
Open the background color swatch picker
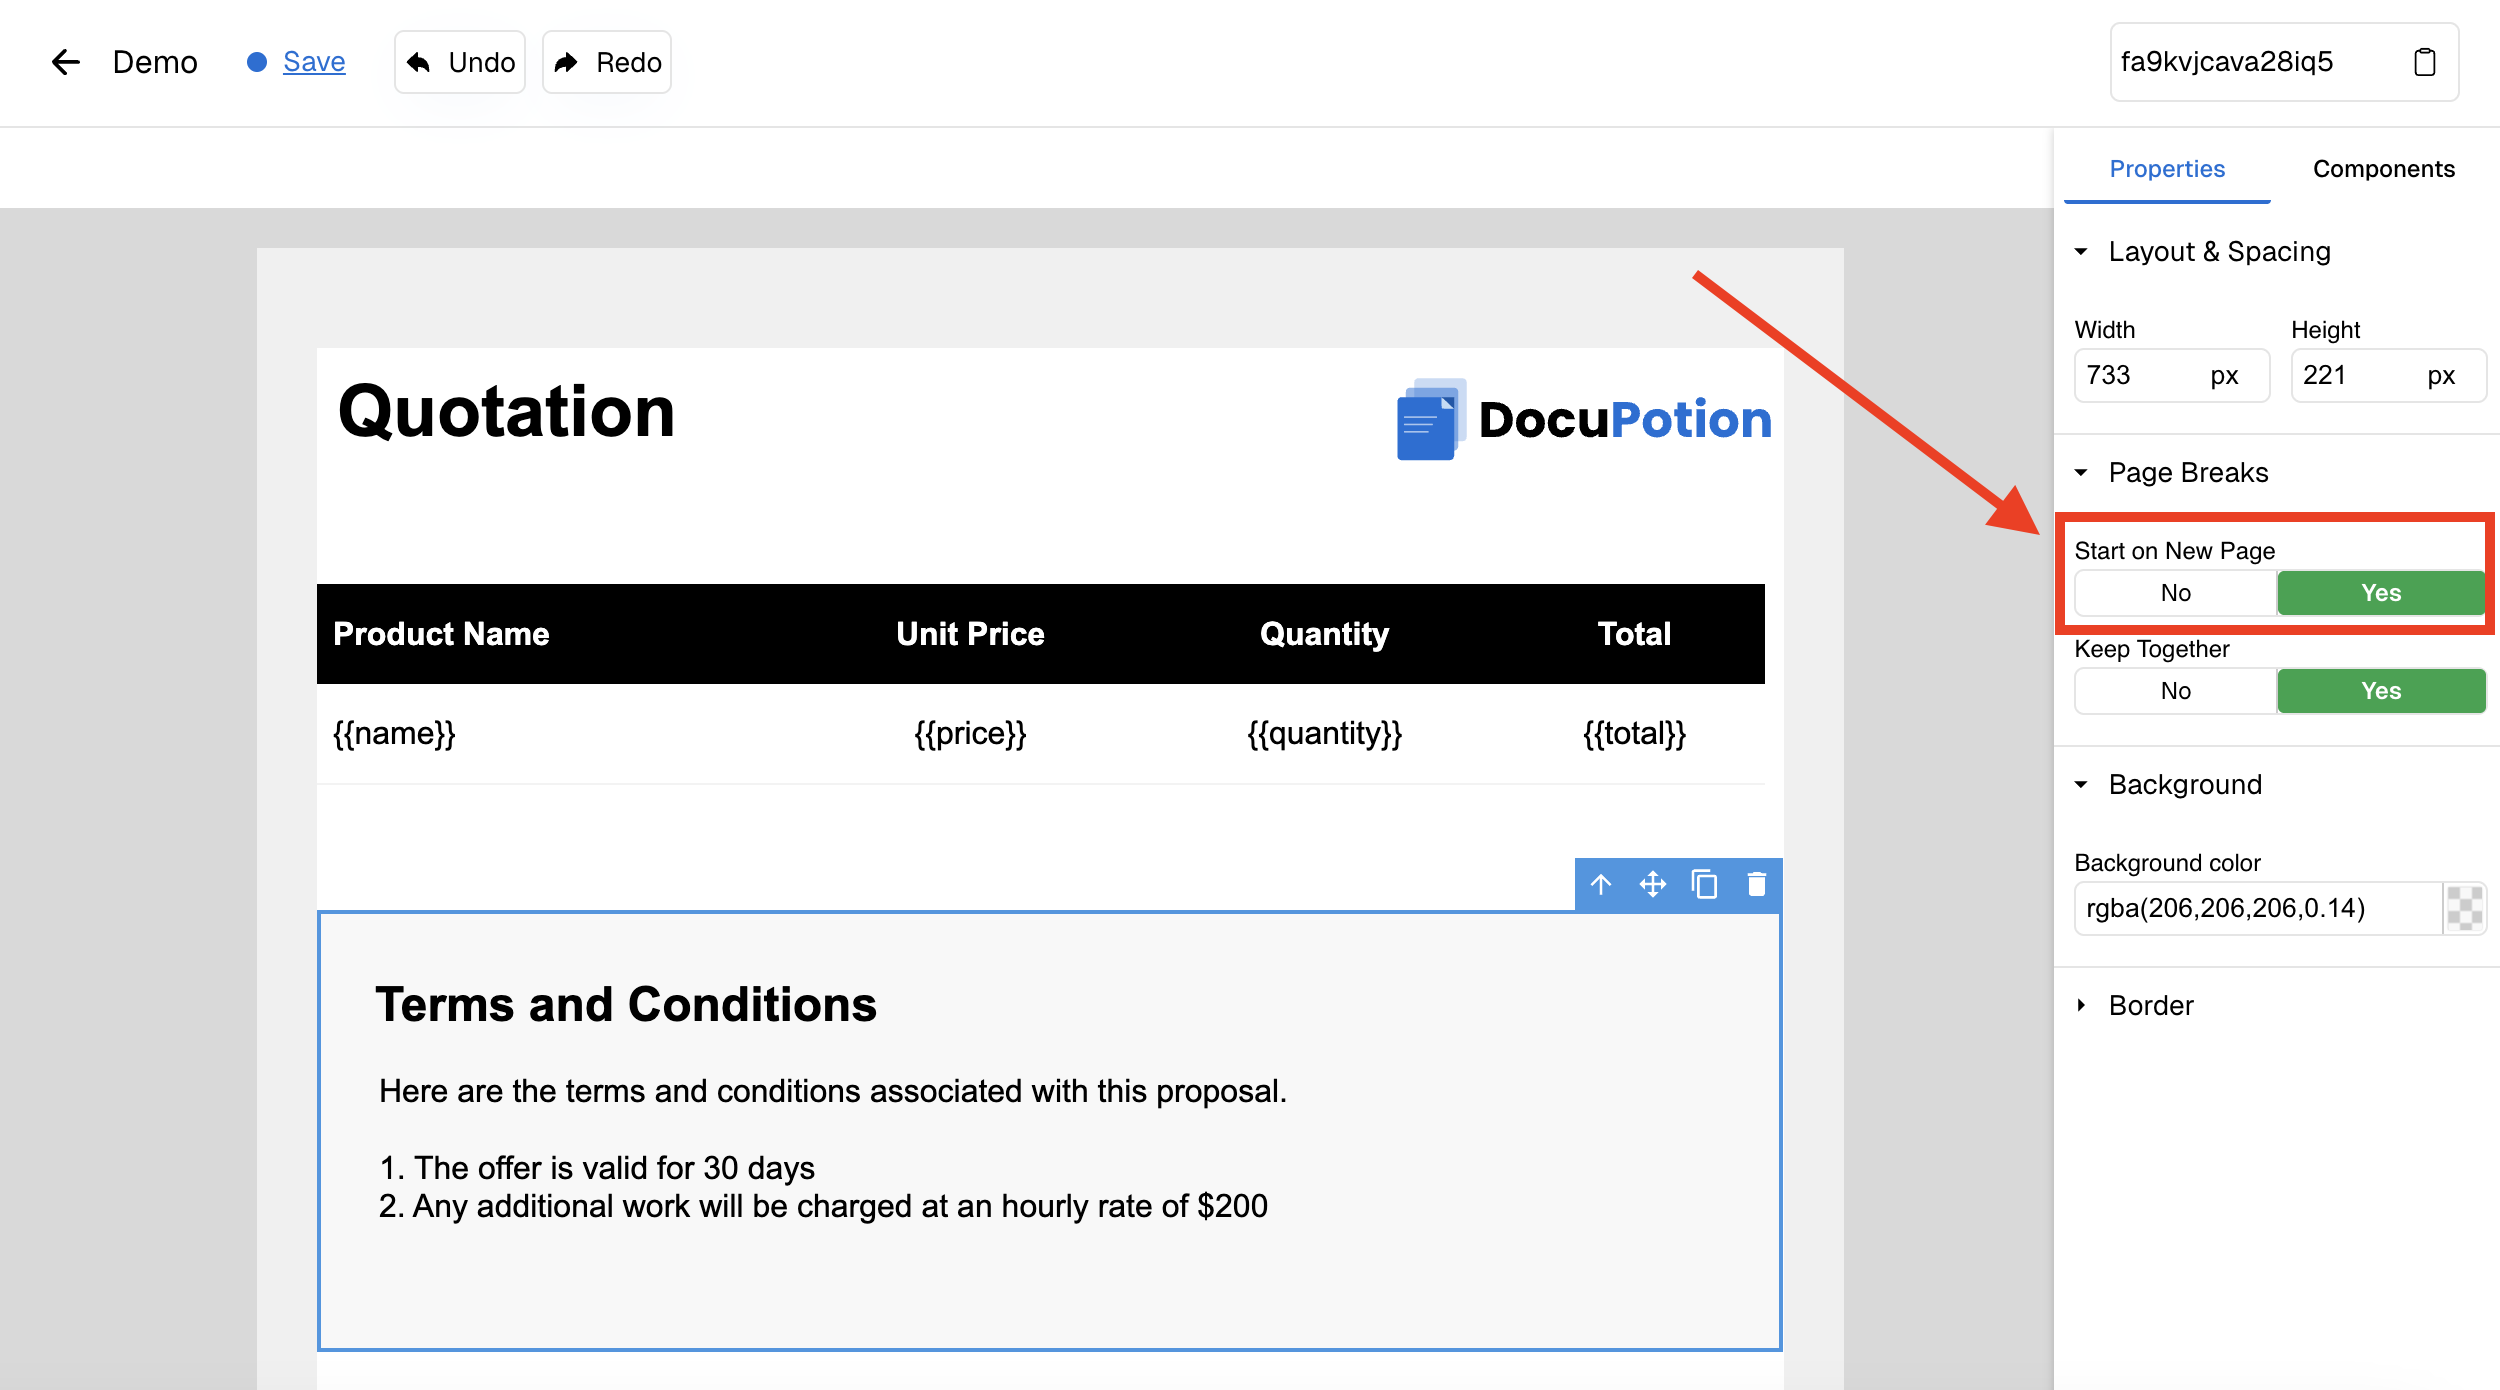(x=2464, y=908)
